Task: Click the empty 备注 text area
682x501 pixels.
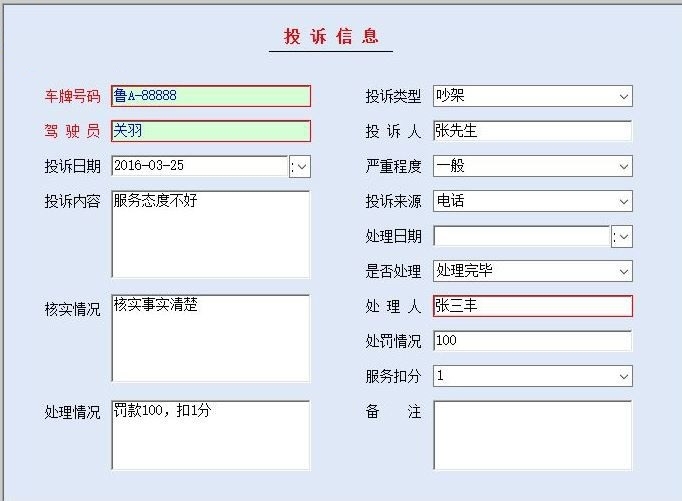Action: pos(533,435)
